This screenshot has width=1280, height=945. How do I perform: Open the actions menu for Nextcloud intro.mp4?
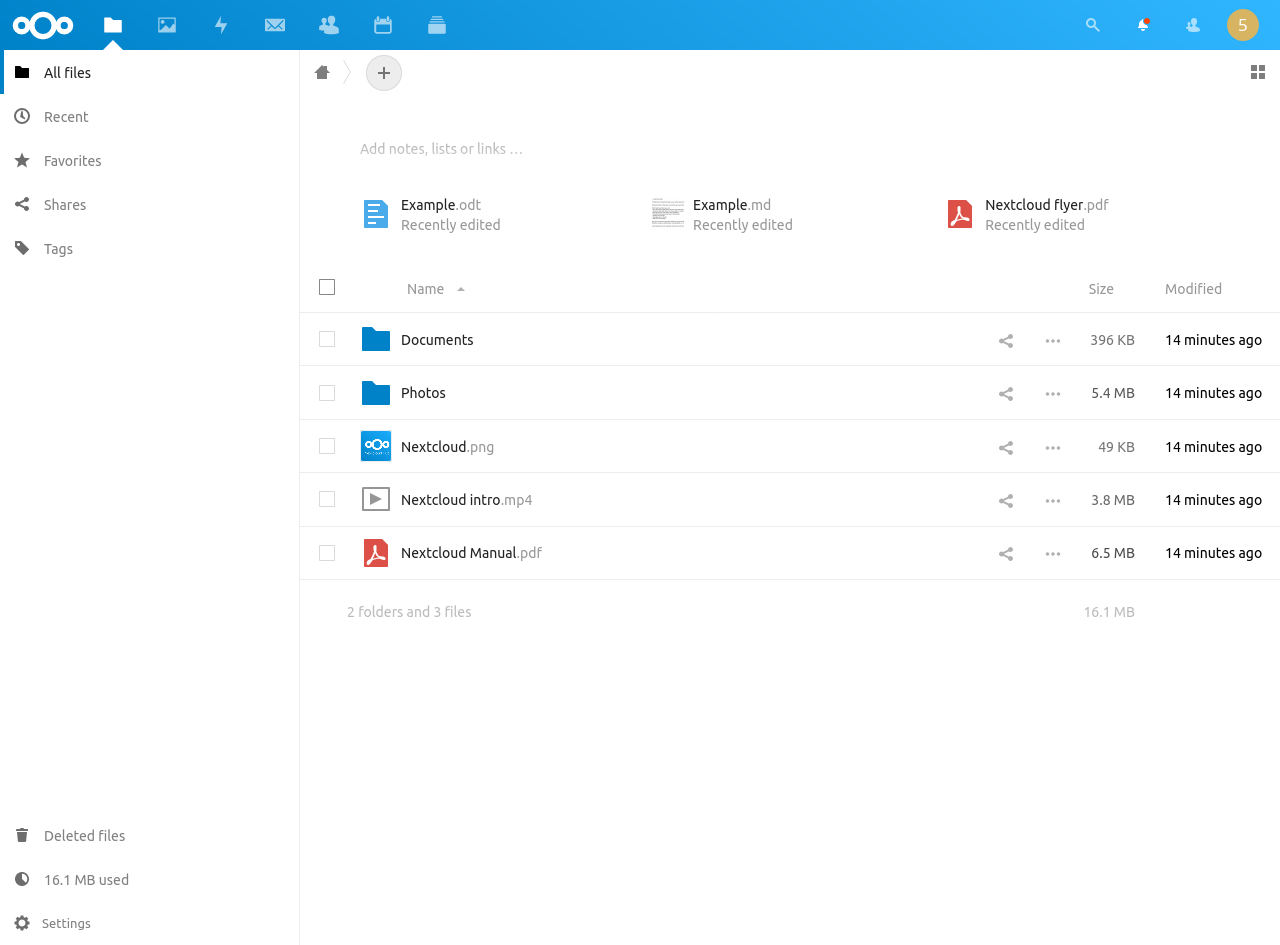pyautogui.click(x=1053, y=500)
